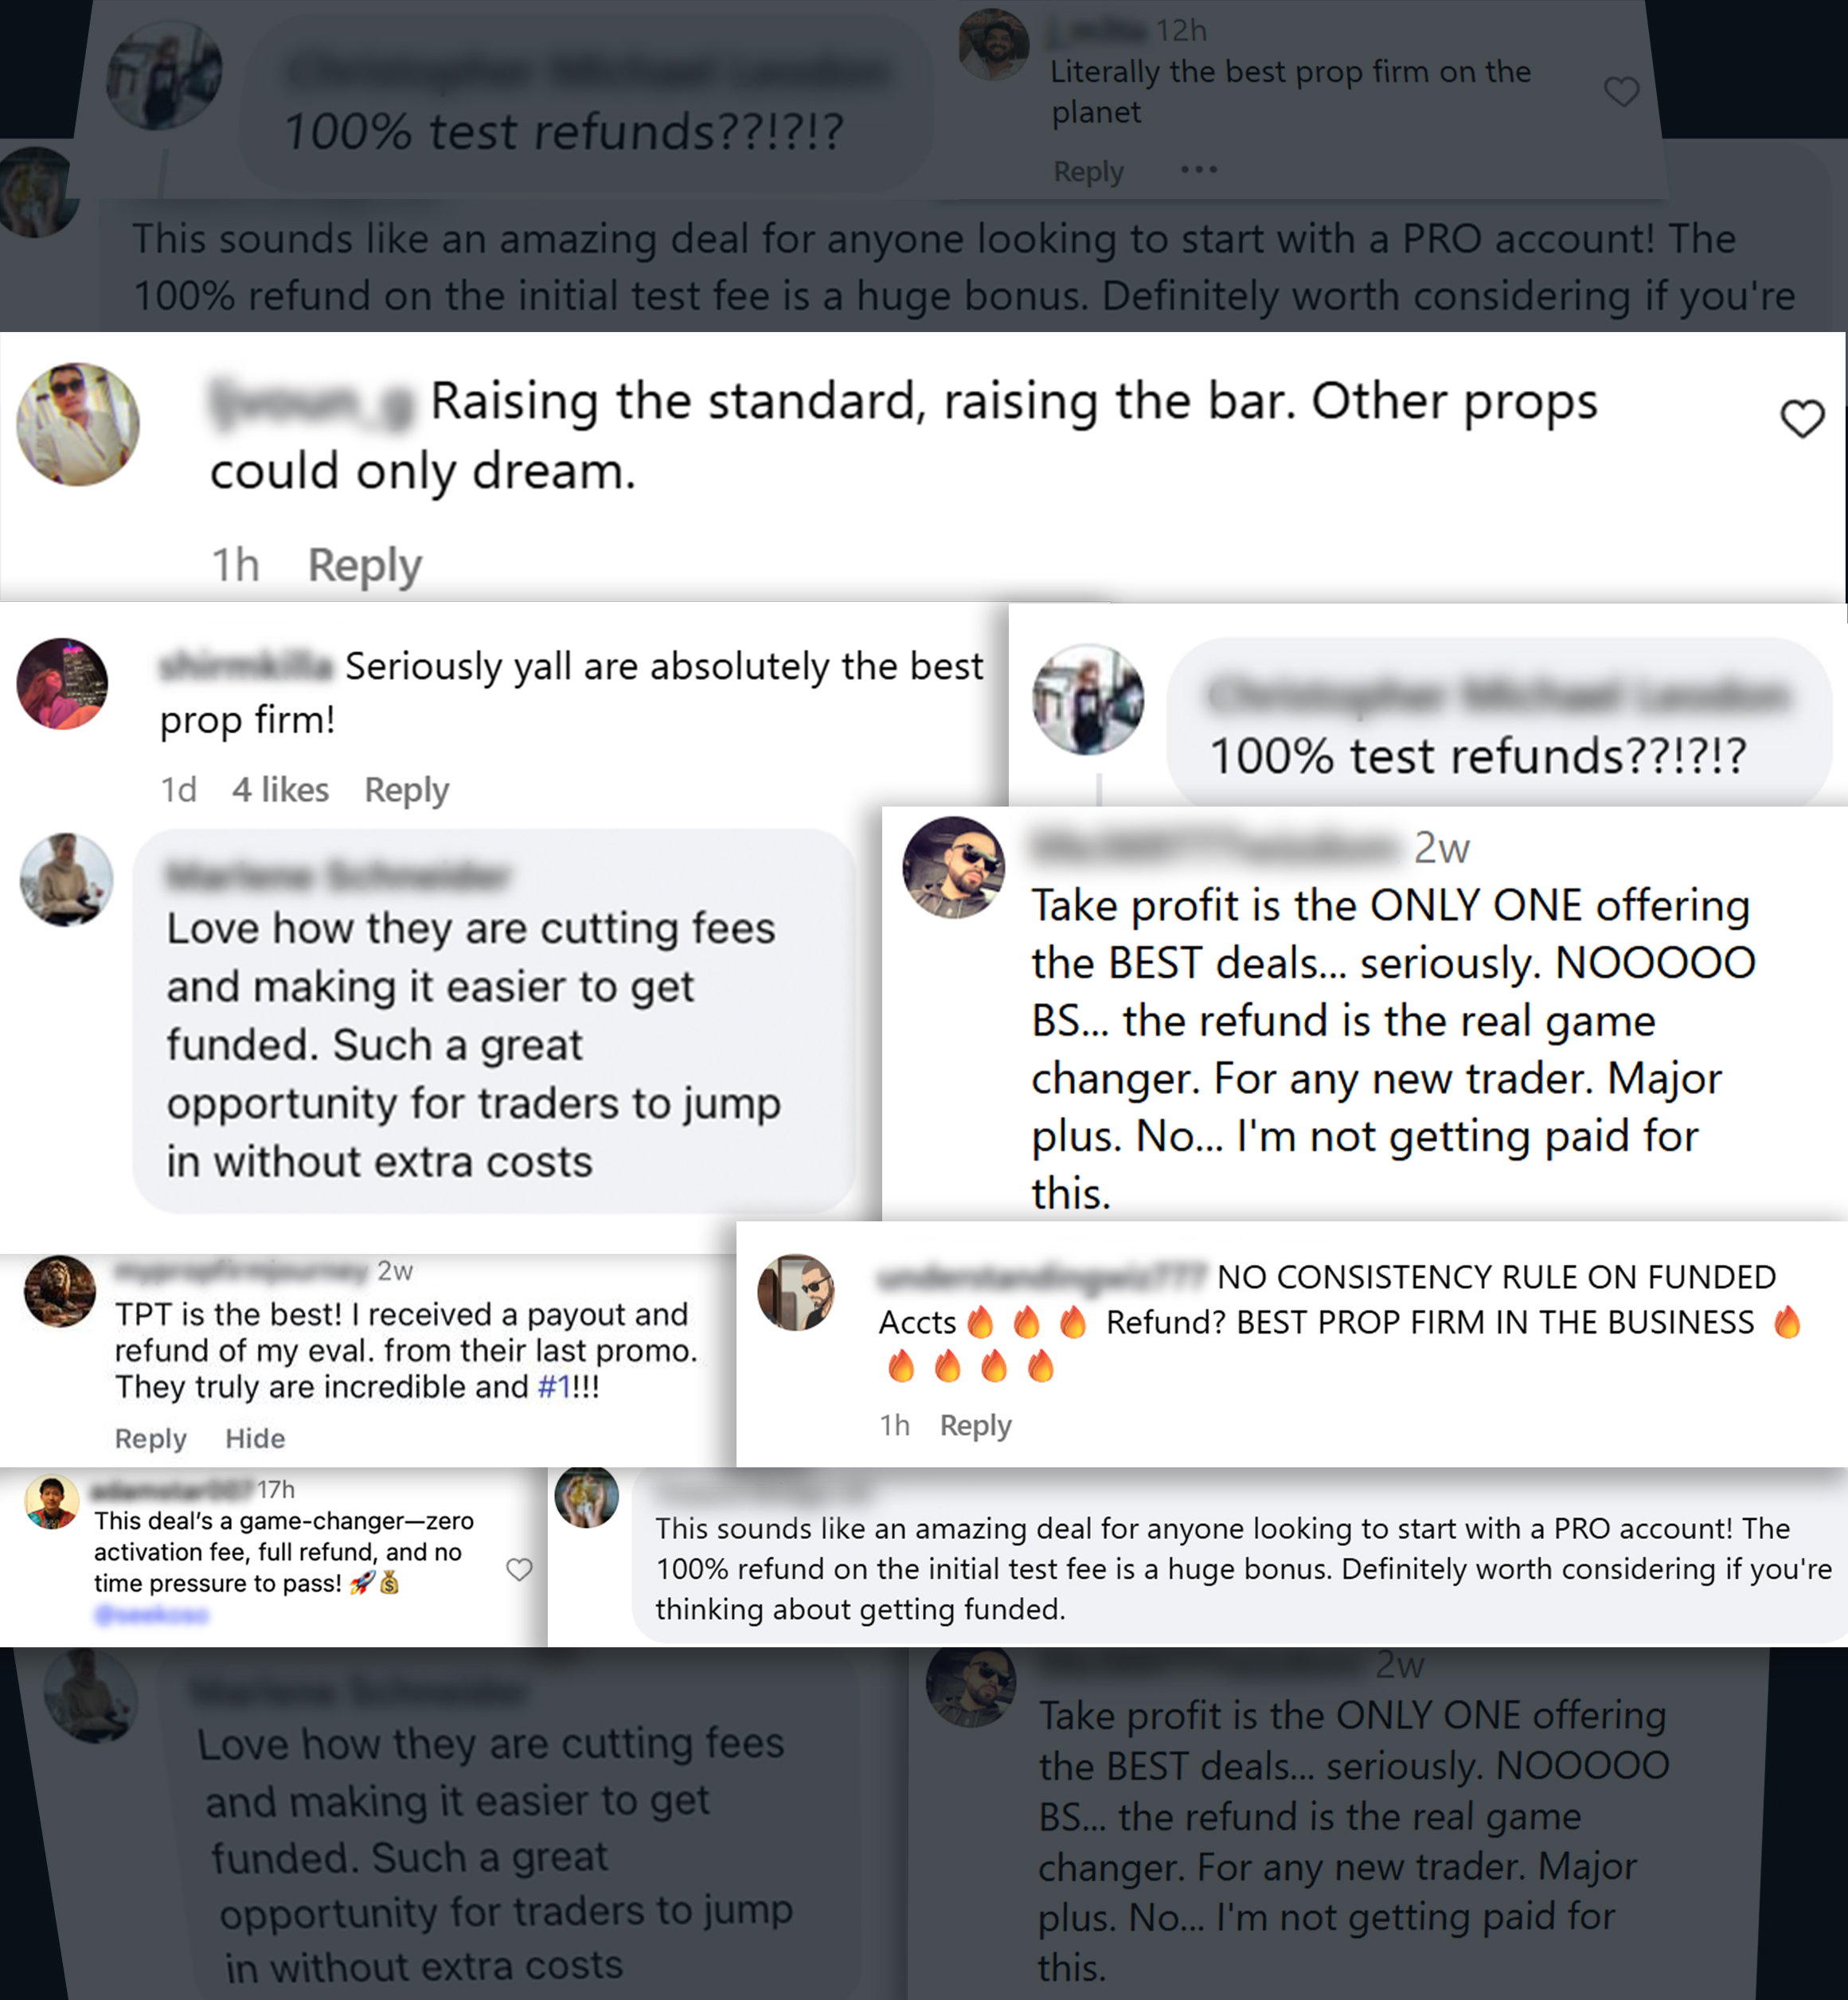Open avatar next to "Seriously yall" comment
This screenshot has height=2000, width=1848.
[62, 684]
